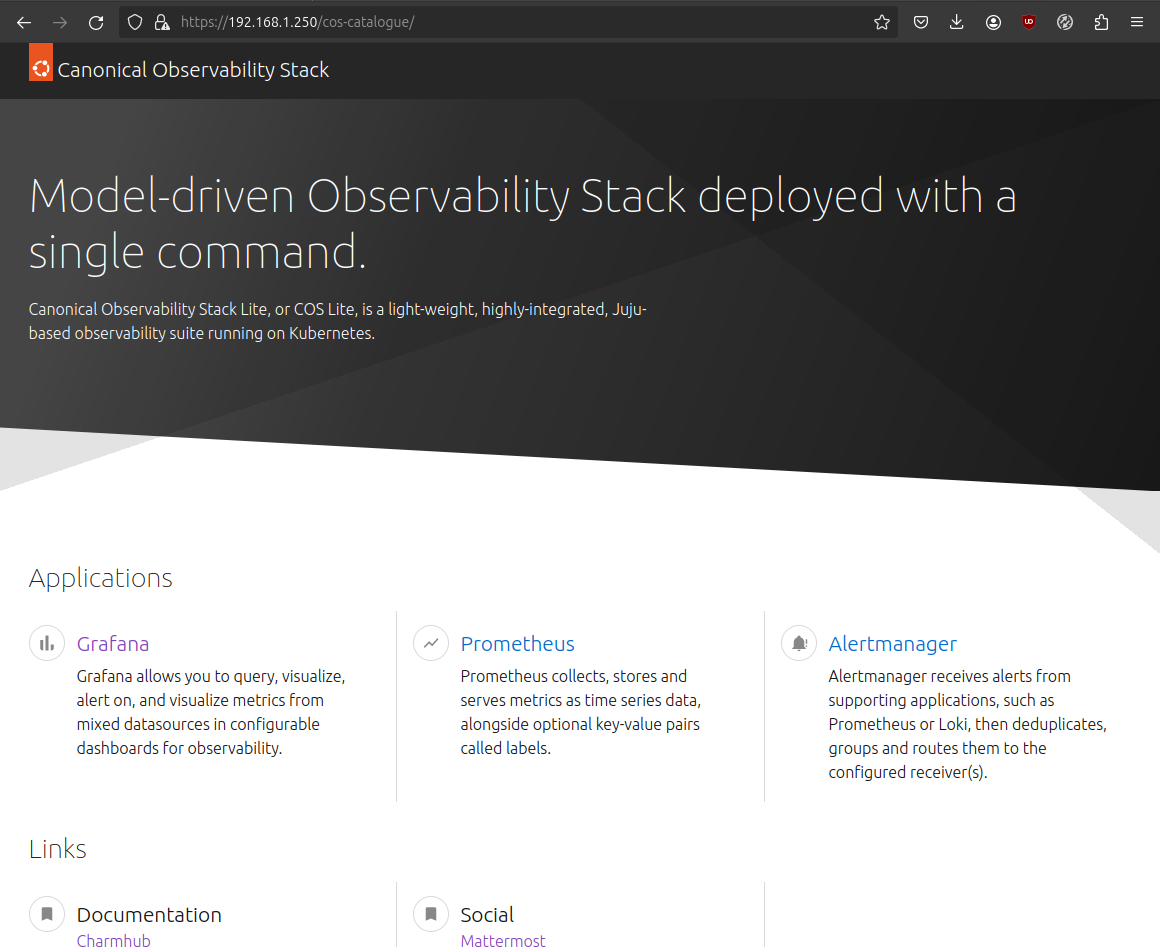This screenshot has width=1160, height=947.
Task: Click the browser back arrow
Action: [24, 22]
